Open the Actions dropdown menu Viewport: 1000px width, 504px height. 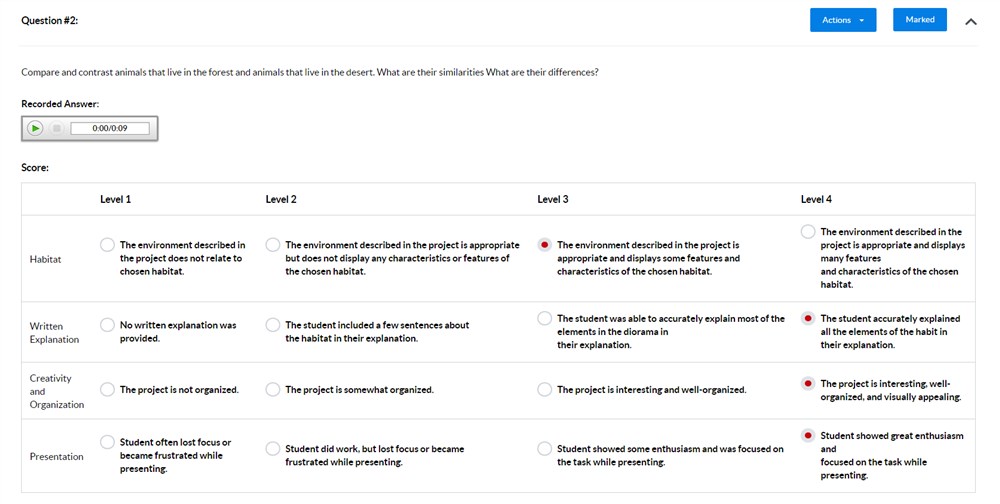(842, 20)
